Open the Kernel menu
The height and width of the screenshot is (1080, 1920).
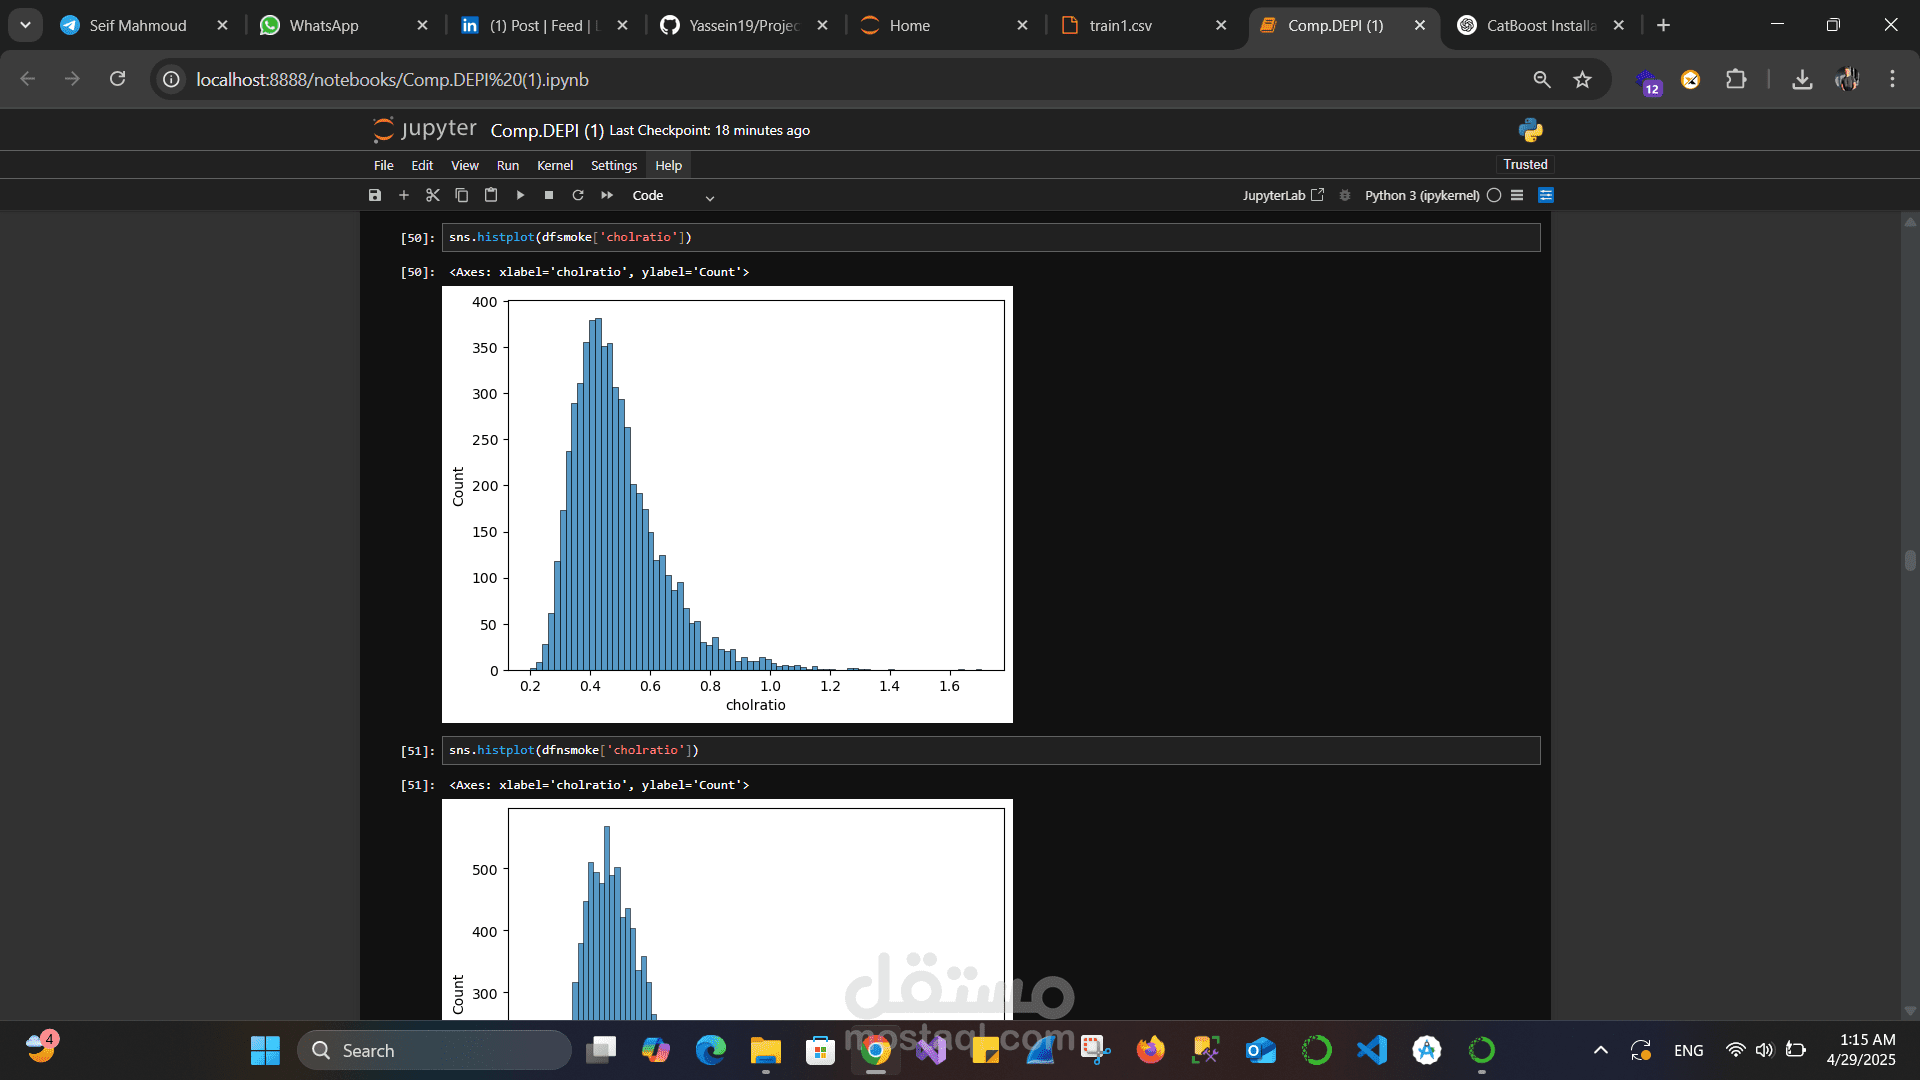[554, 165]
